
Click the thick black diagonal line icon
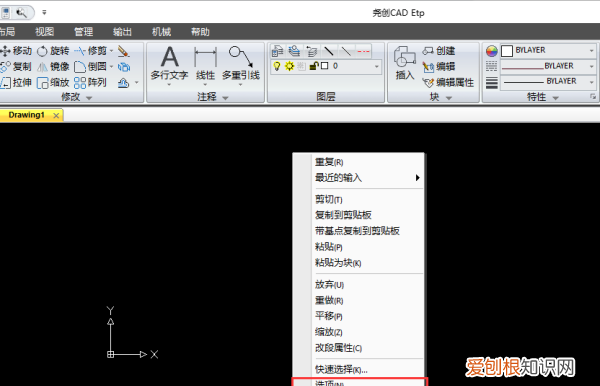pos(329,50)
